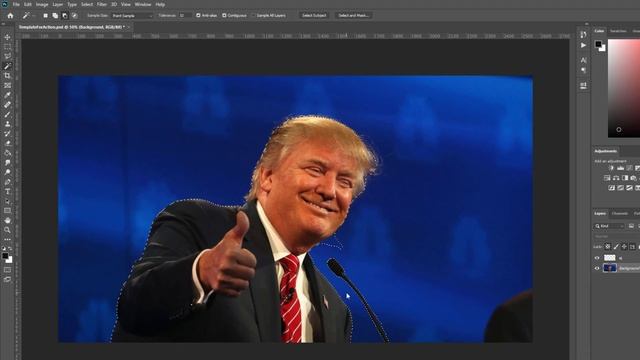Click the Subtract from selection mode icon
This screenshot has height=360, width=640.
[65, 16]
